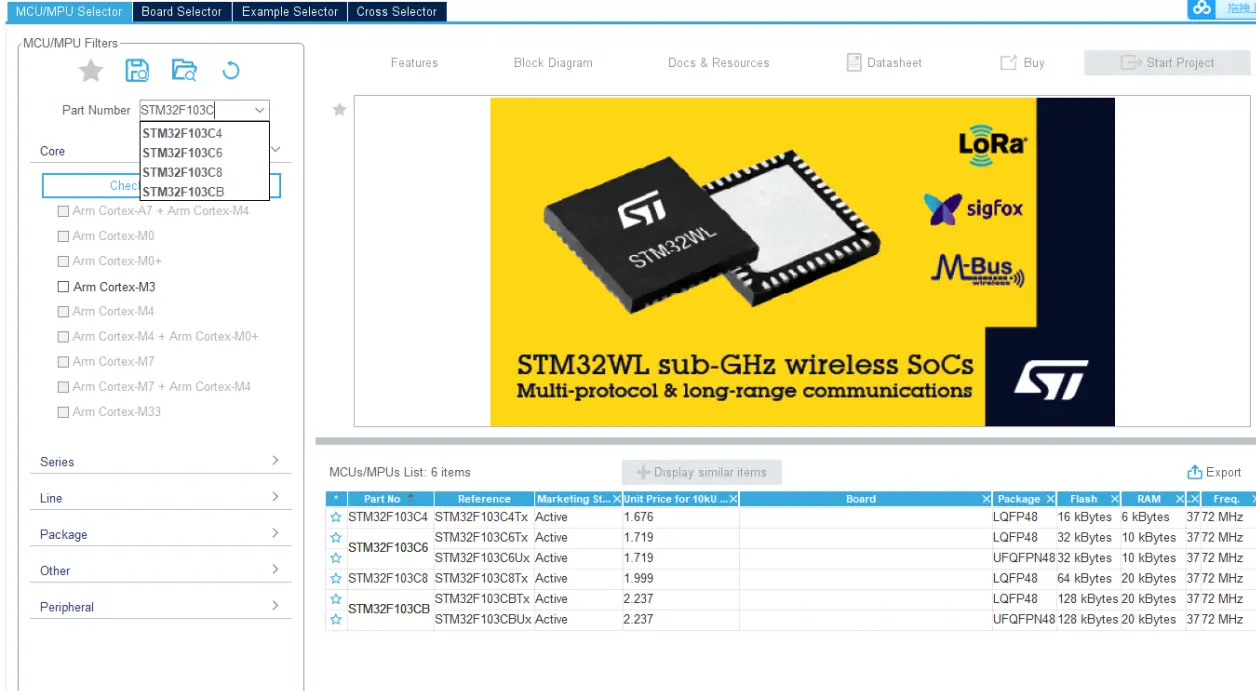Viewport: 1256px width, 691px height.
Task: Select STM32F103CB from the suggestion list
Action: [x=204, y=192]
